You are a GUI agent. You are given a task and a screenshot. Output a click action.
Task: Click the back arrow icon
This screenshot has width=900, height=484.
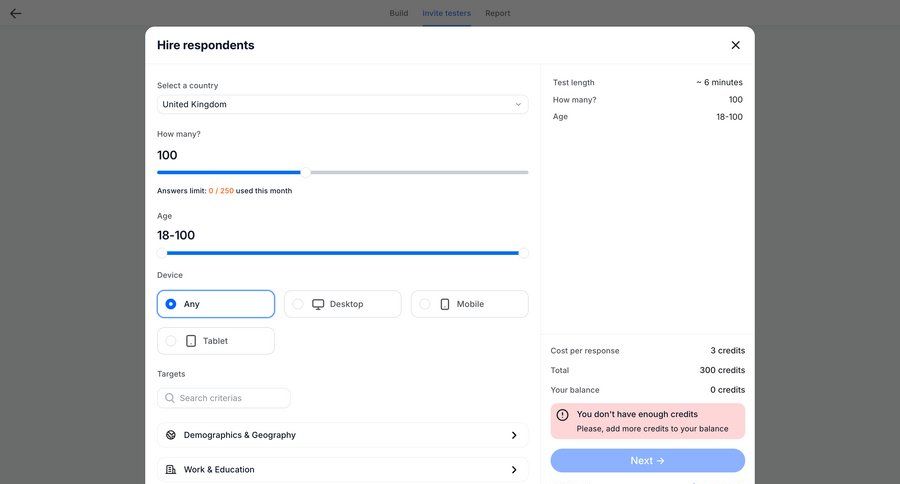[x=15, y=13]
